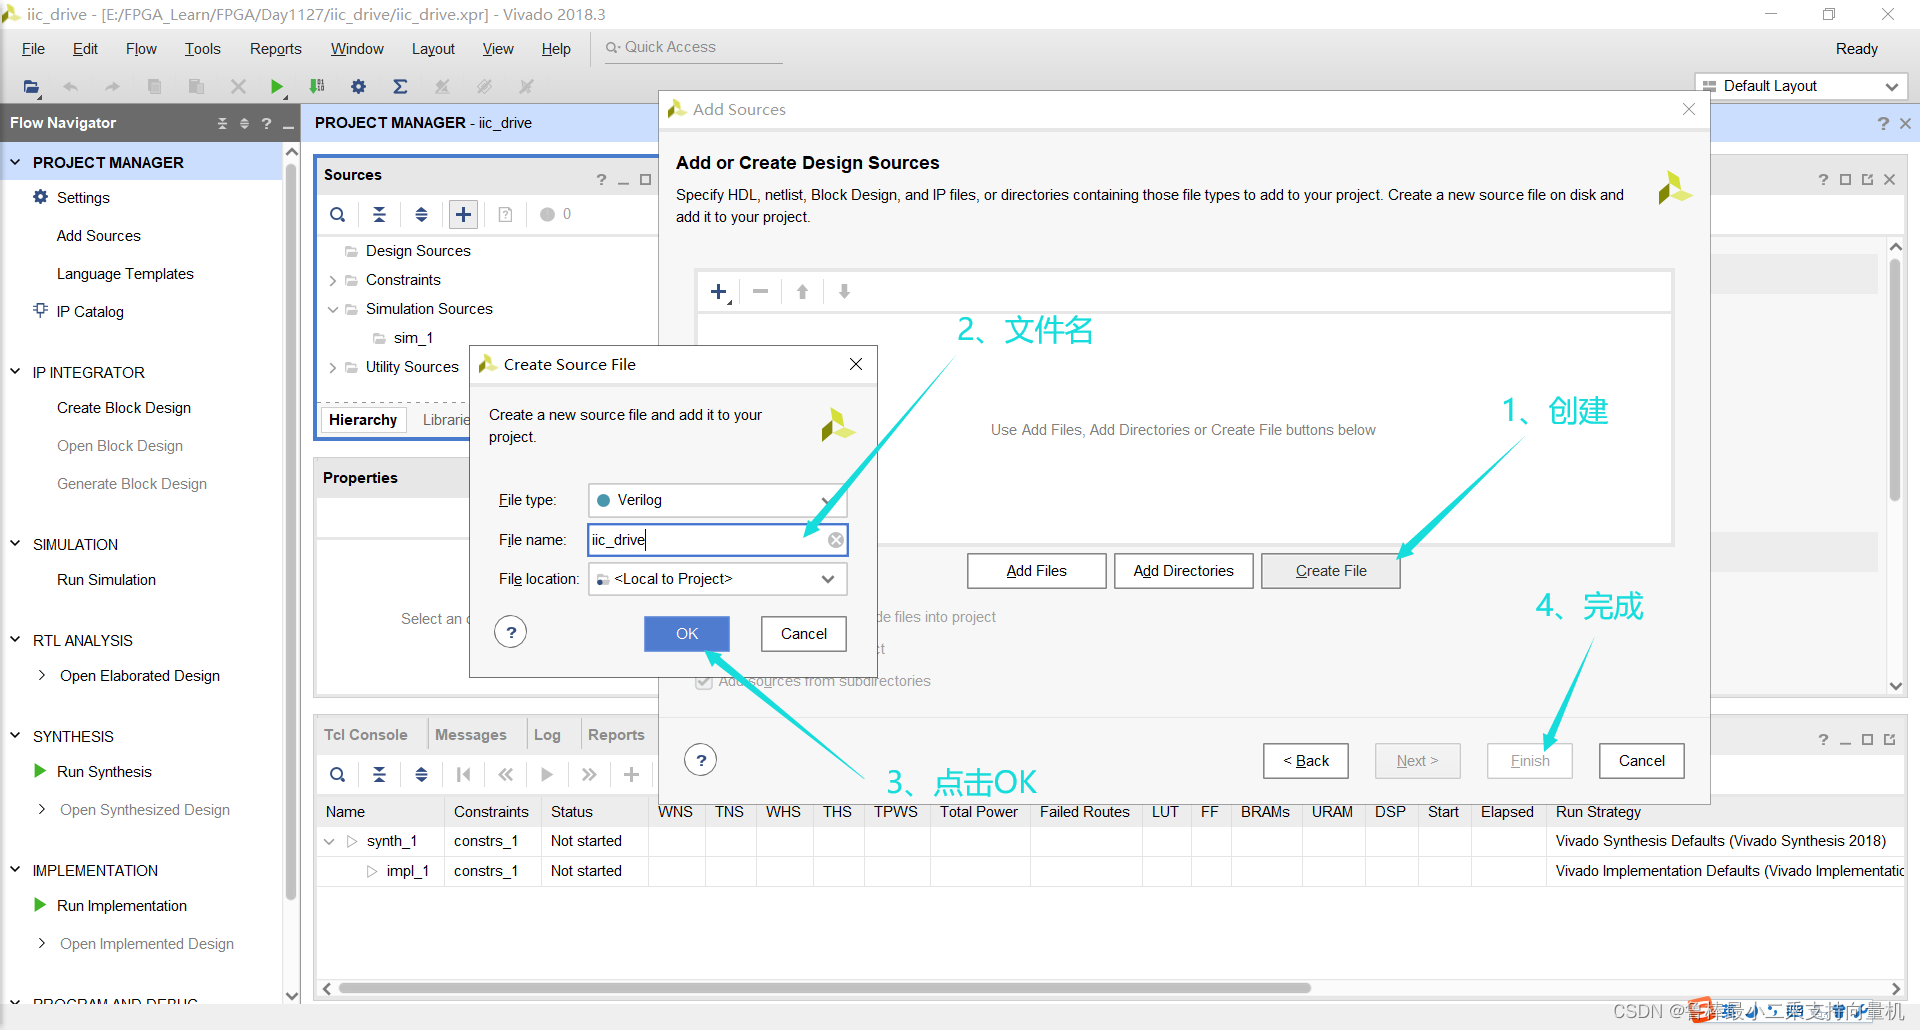Toggle Add sources from subdirectories checkbox

[704, 681]
